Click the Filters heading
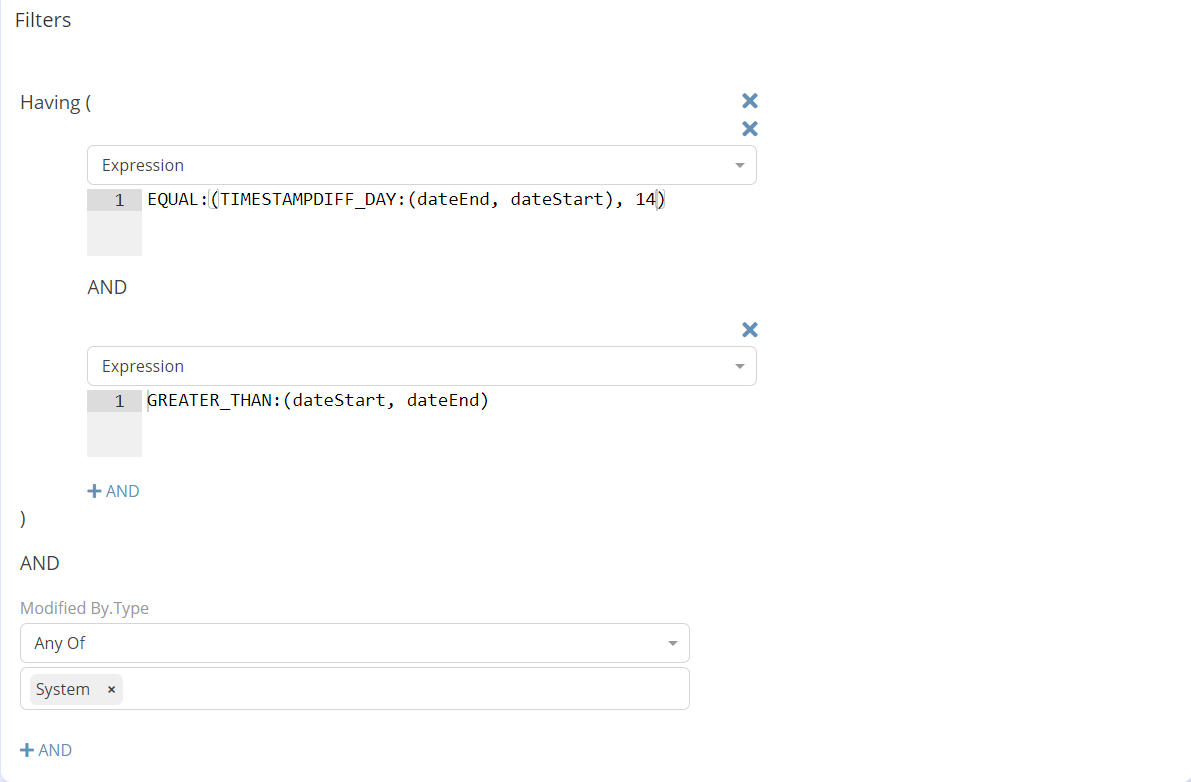The image size is (1191, 782). click(x=43, y=20)
